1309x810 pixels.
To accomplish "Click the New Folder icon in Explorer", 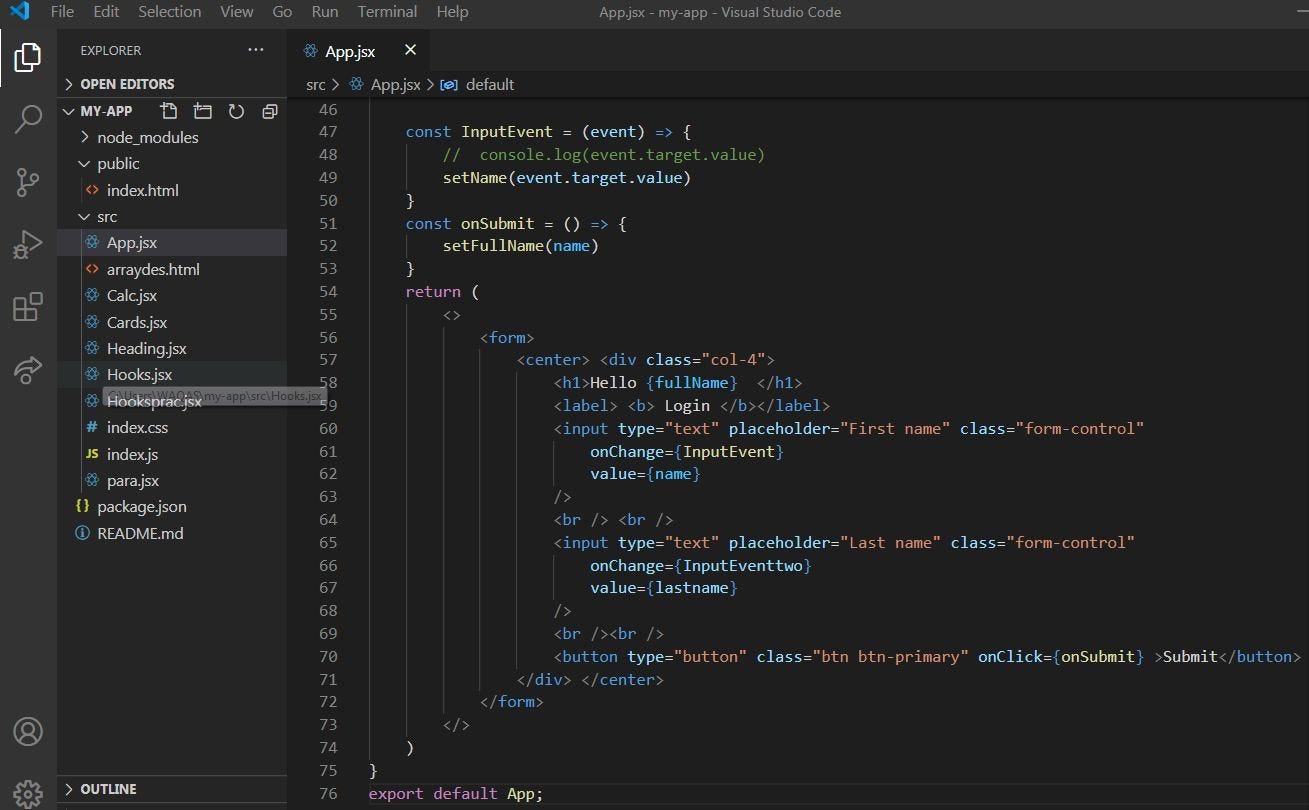I will coord(202,111).
